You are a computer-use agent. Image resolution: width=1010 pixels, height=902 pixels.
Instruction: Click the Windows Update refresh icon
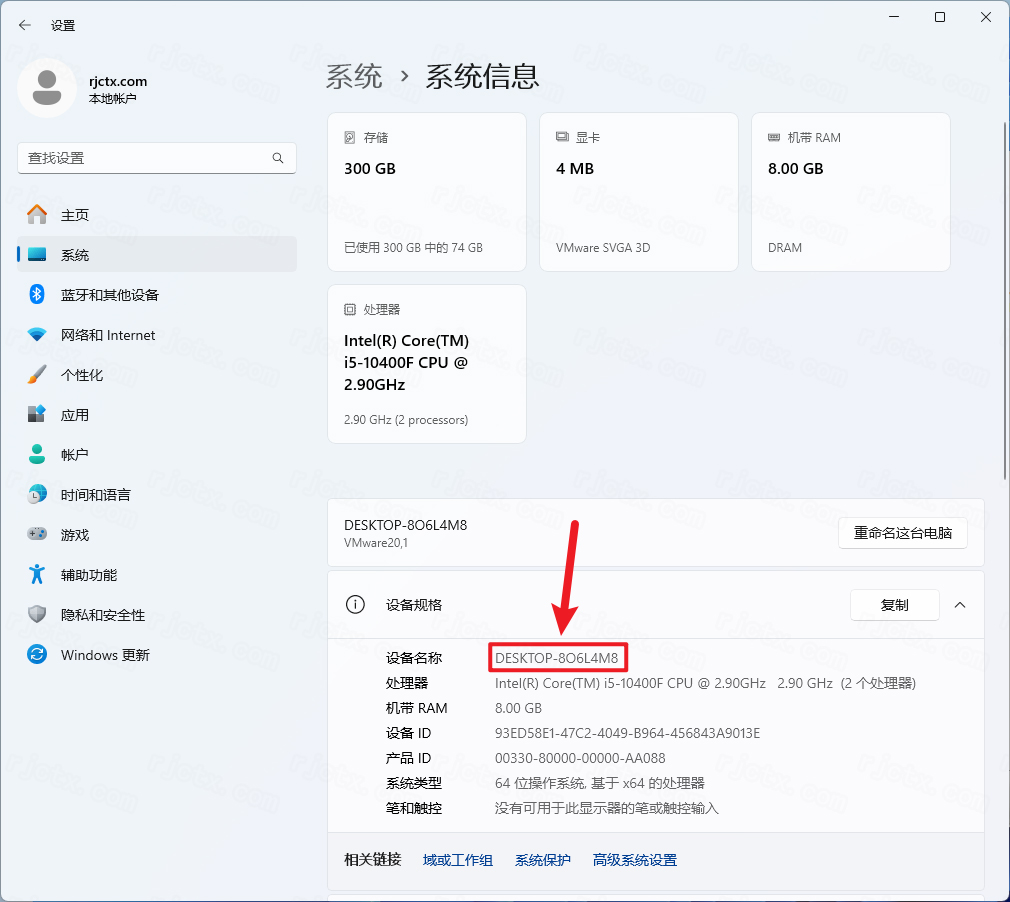[x=37, y=655]
